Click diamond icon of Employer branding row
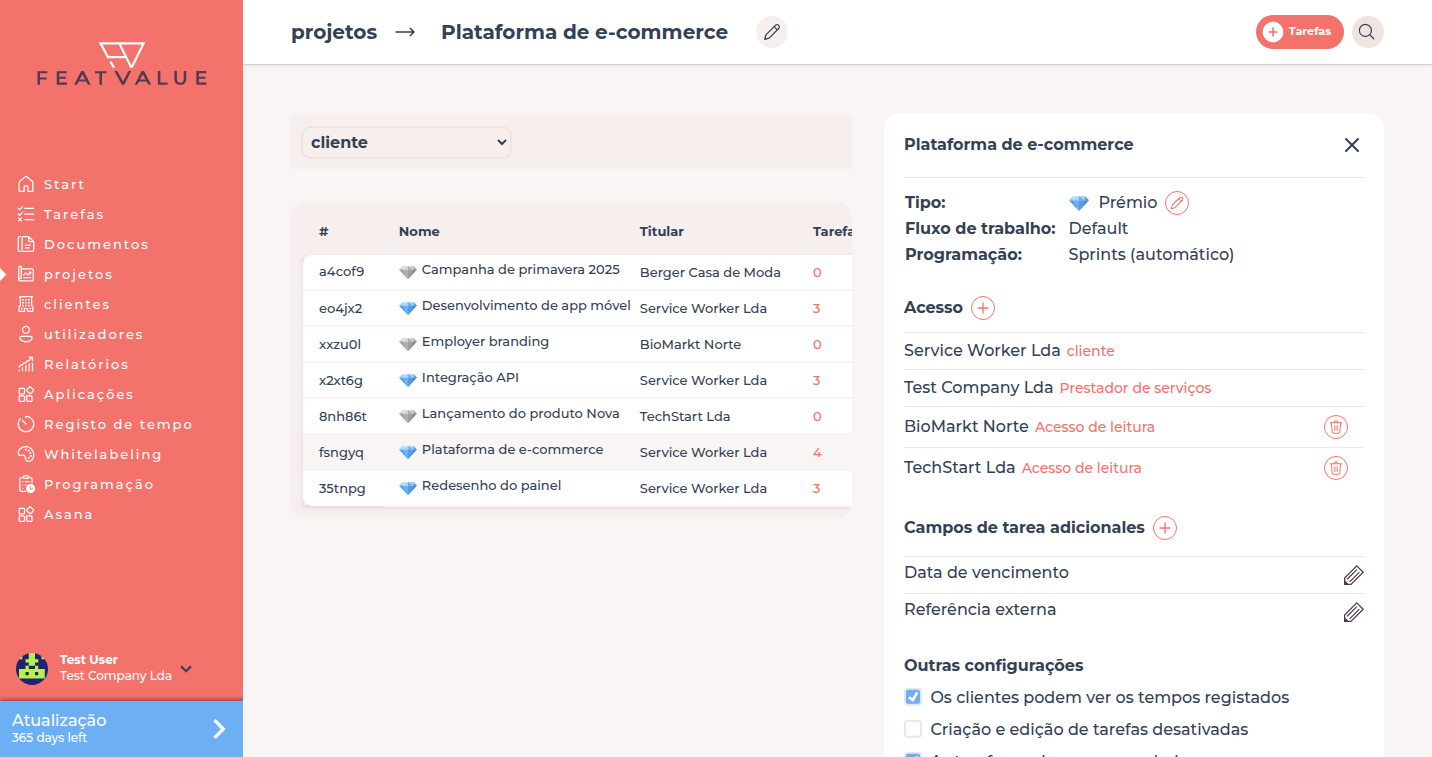The width and height of the screenshot is (1432, 757). [x=408, y=344]
